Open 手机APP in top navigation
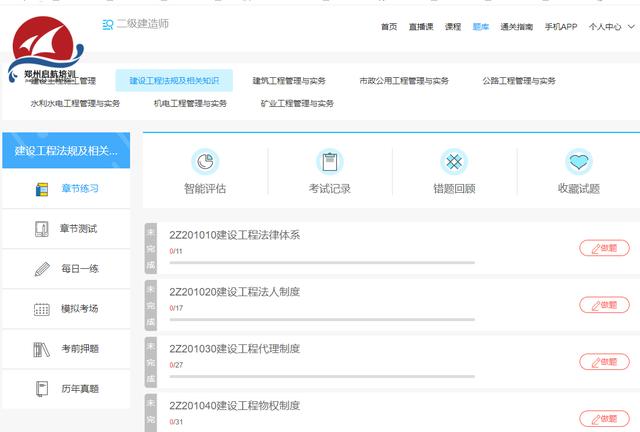This screenshot has width=640, height=432. click(561, 27)
